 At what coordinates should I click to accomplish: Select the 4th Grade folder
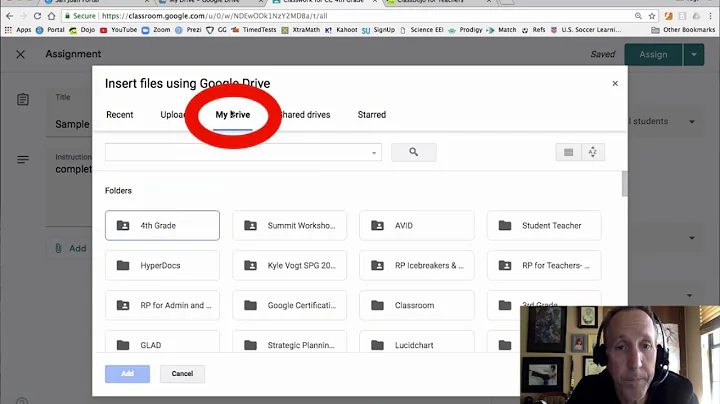162,225
